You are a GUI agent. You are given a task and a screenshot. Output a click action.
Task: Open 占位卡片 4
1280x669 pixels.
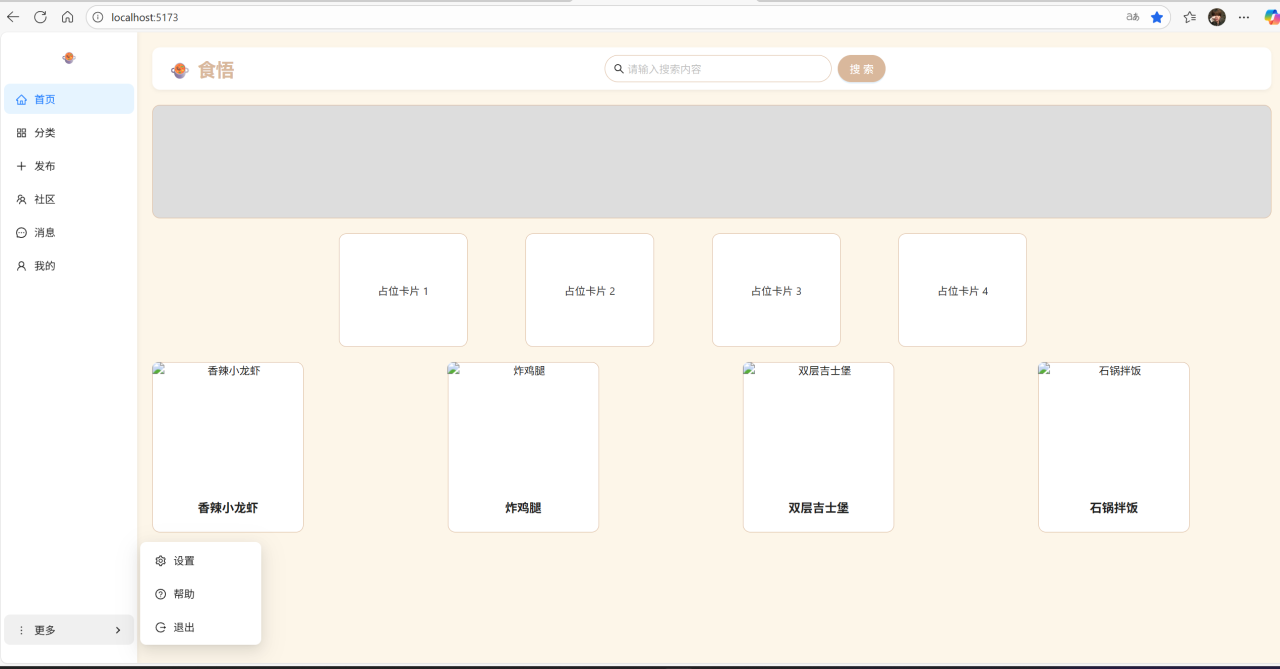tap(962, 290)
